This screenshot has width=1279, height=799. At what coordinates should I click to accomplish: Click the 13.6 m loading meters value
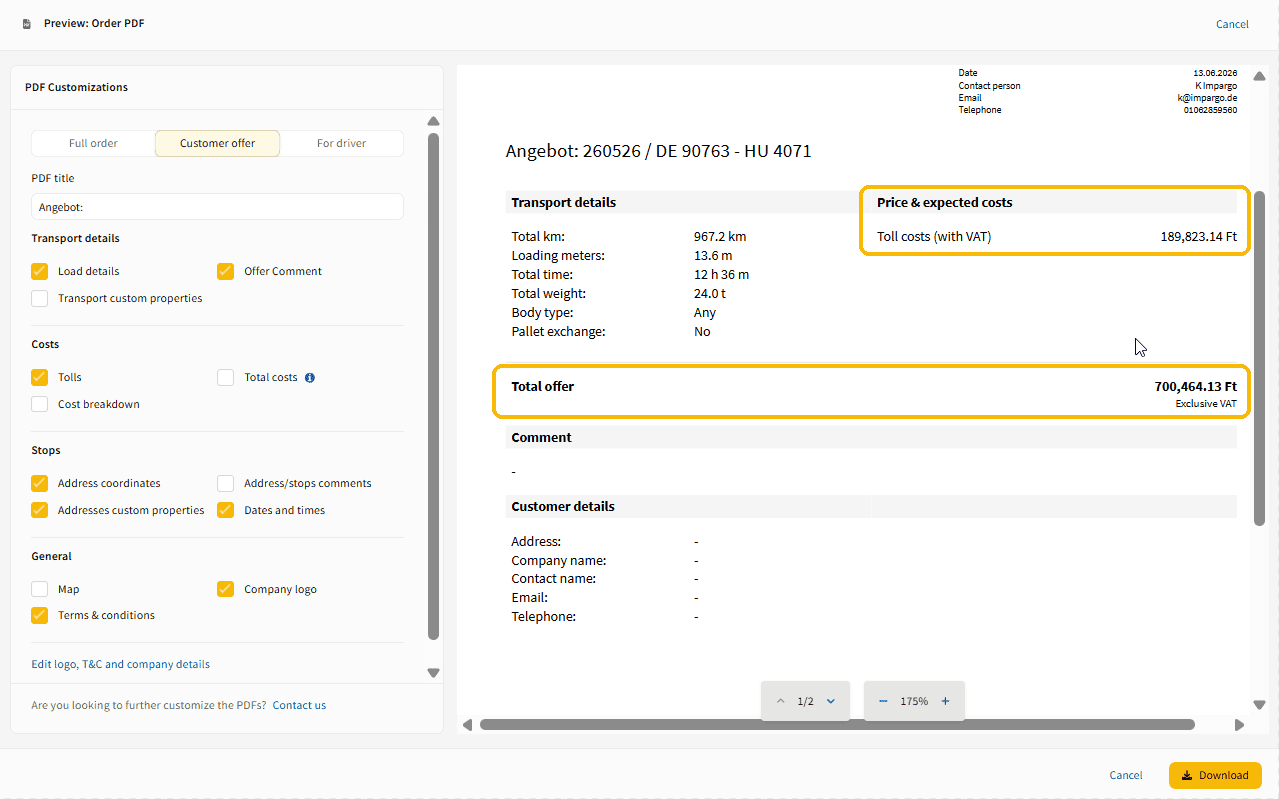(x=712, y=256)
